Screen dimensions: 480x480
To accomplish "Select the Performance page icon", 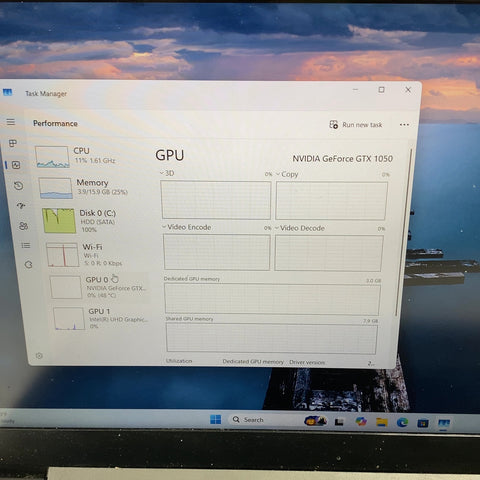I will [x=16, y=165].
